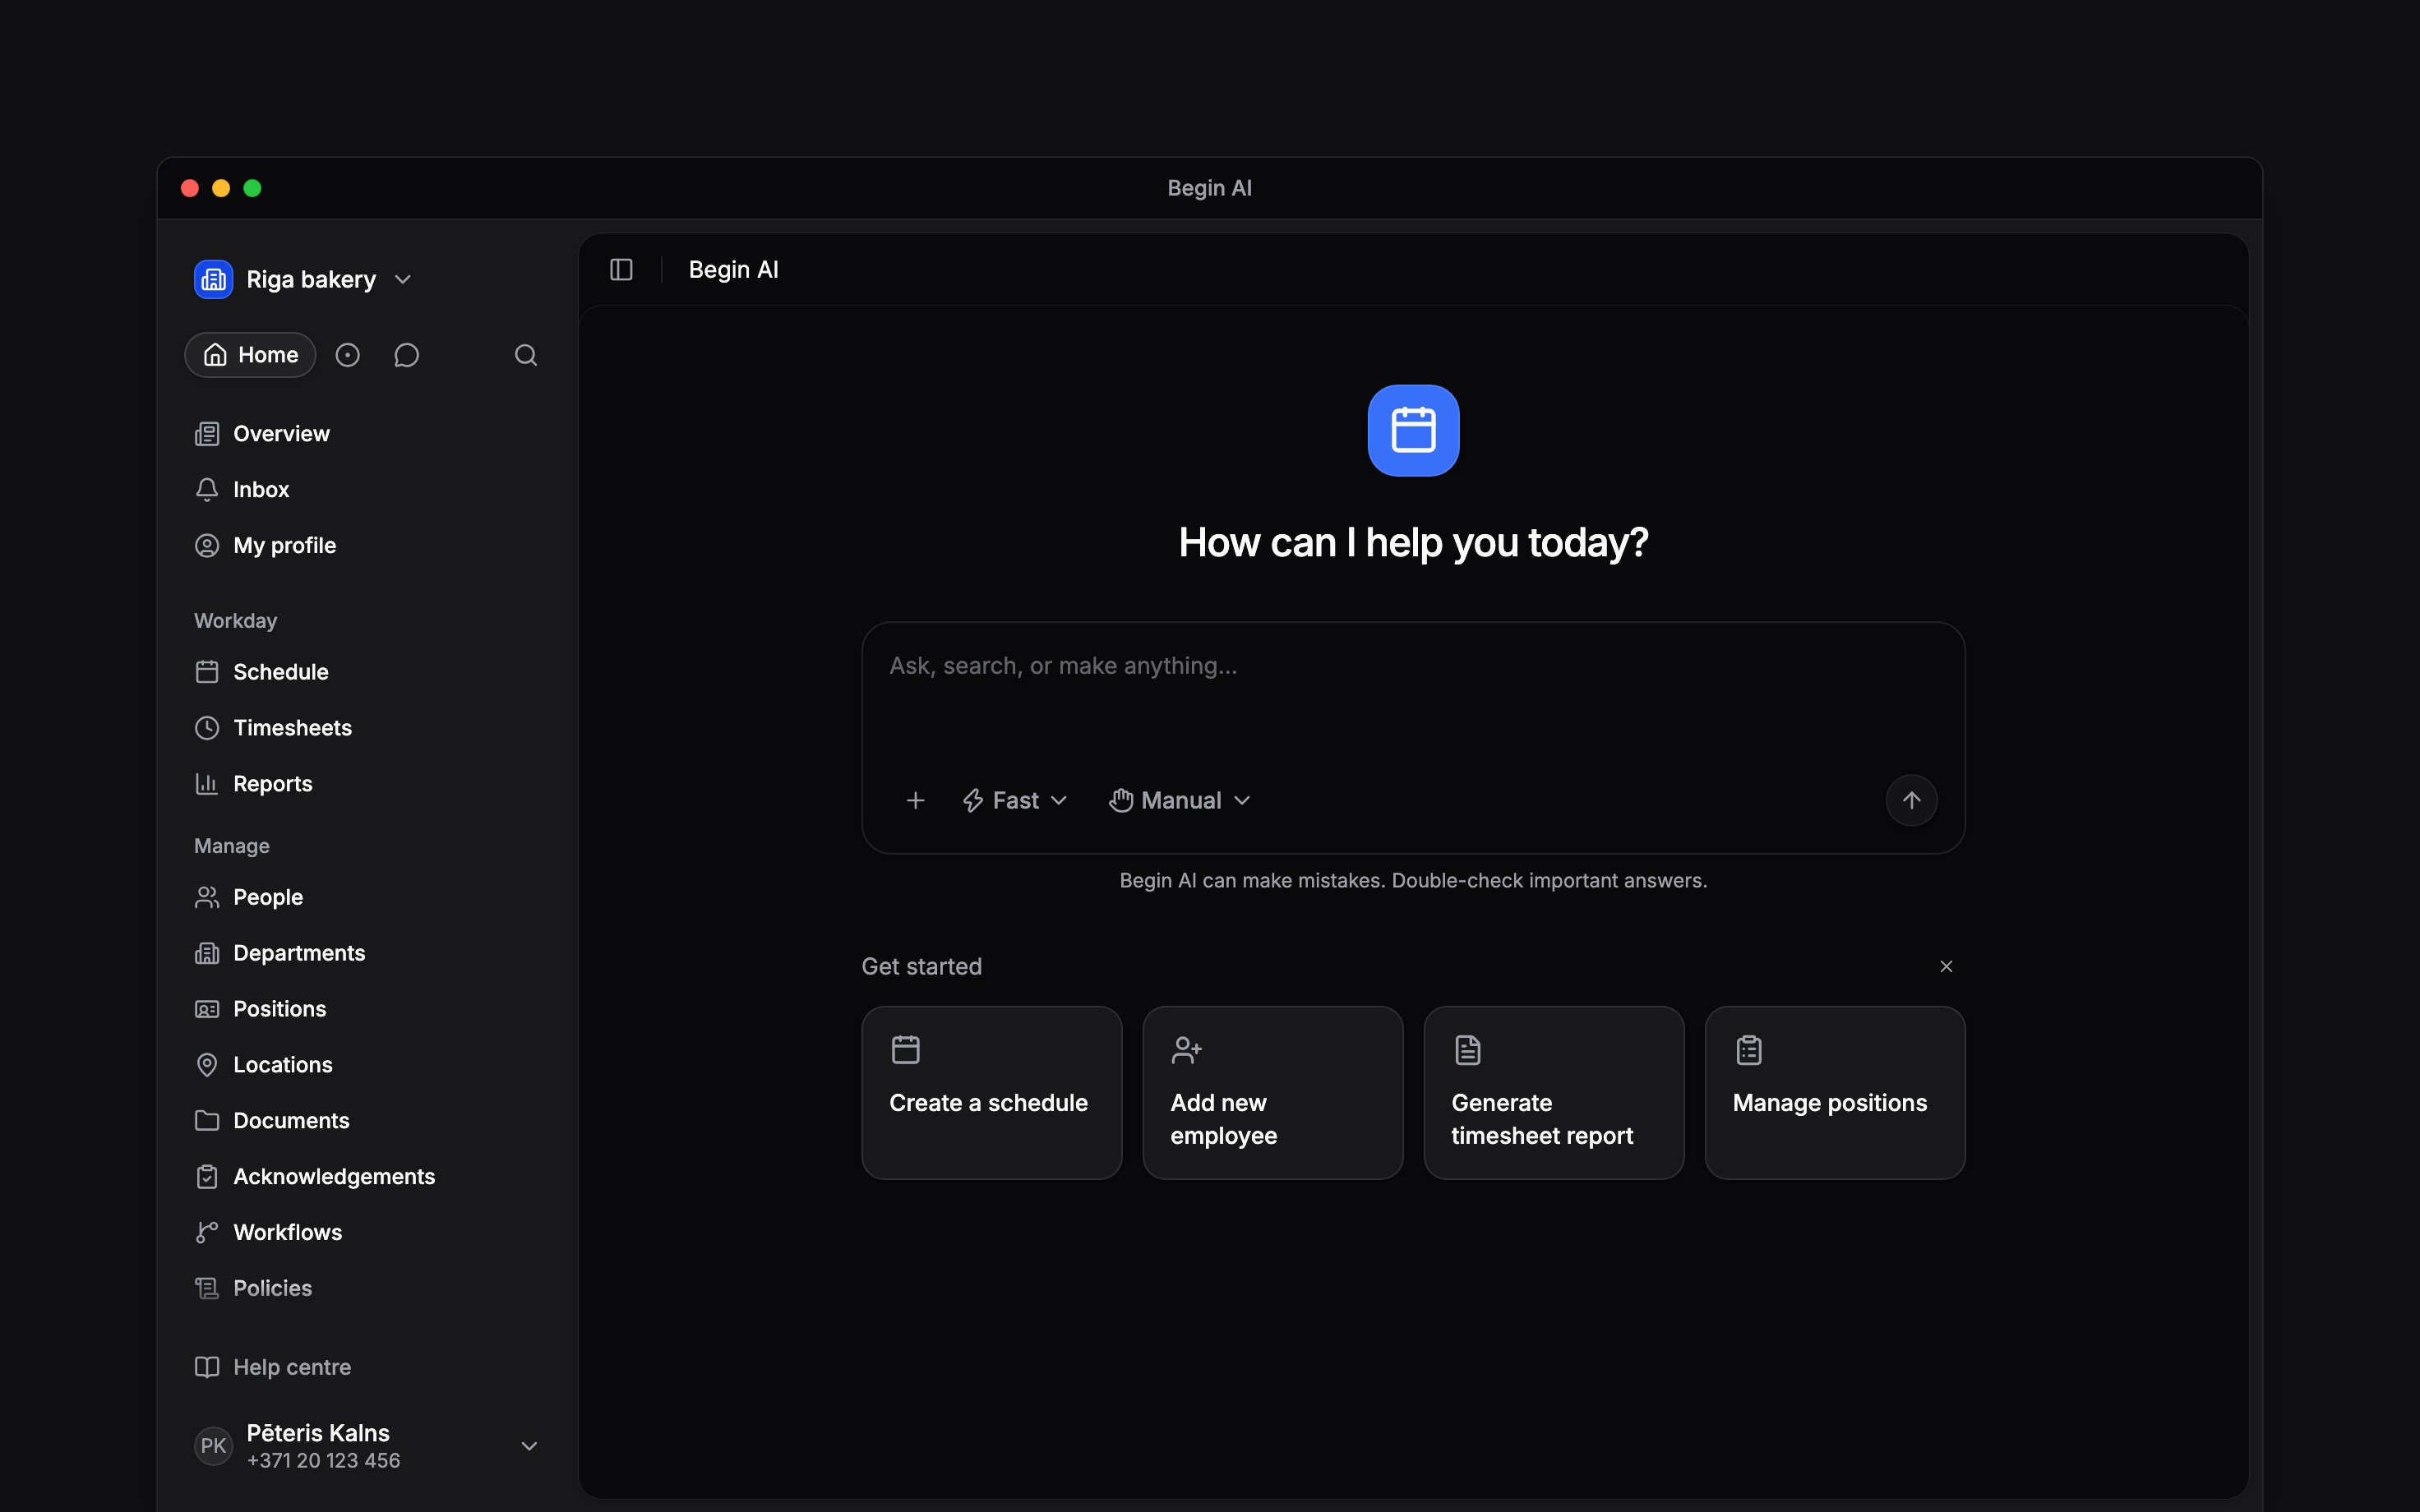Screen dimensions: 2420x1512
Task: Click the Policies scroll icon
Action: [x=207, y=1289]
